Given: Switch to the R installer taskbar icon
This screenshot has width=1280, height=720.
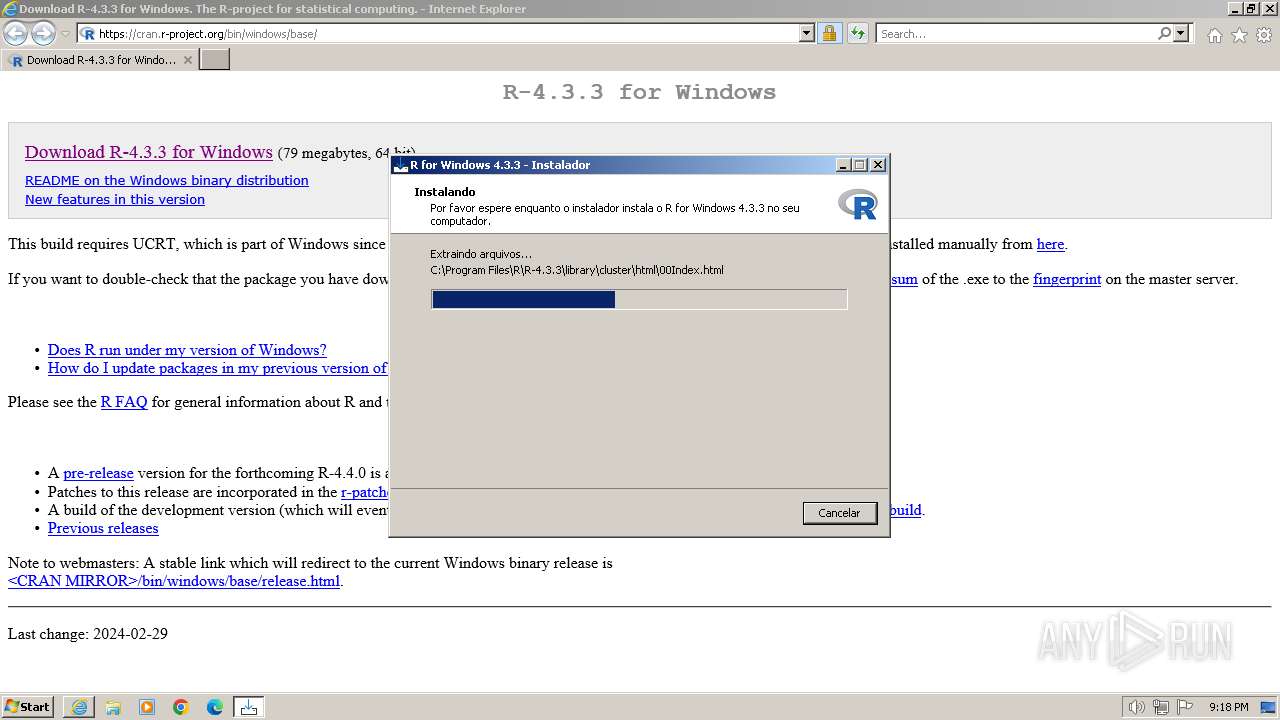Looking at the screenshot, I should (x=249, y=707).
